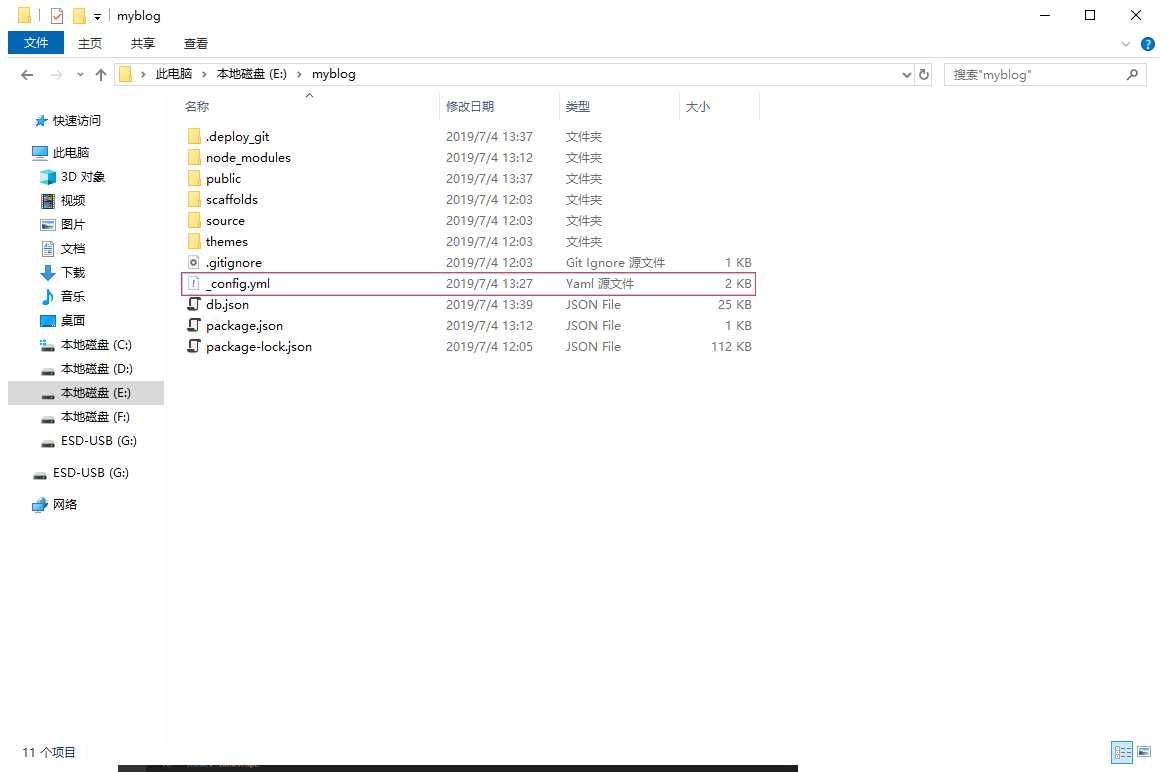Click 本地磁盘 (E:) in the breadcrumb path

[x=250, y=74]
